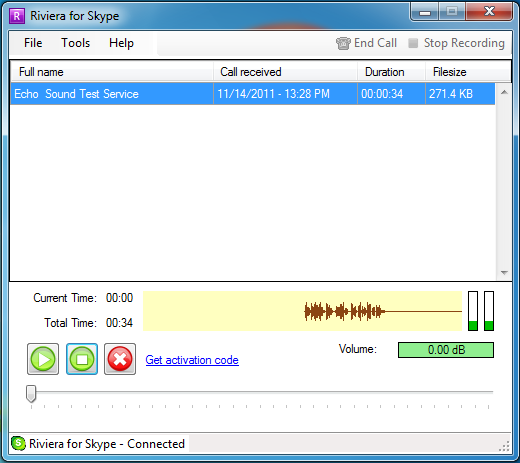Sort list by Duration column header
Screen dimensions: 520x463
tap(392, 72)
